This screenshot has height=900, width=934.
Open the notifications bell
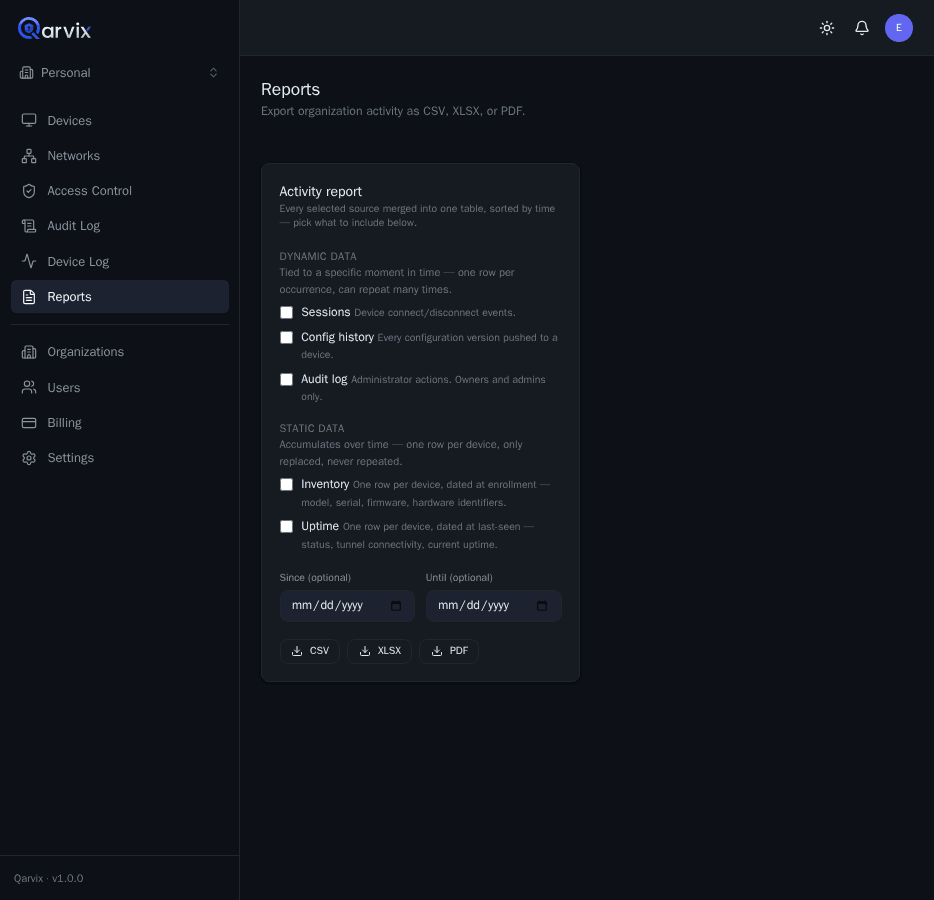862,28
